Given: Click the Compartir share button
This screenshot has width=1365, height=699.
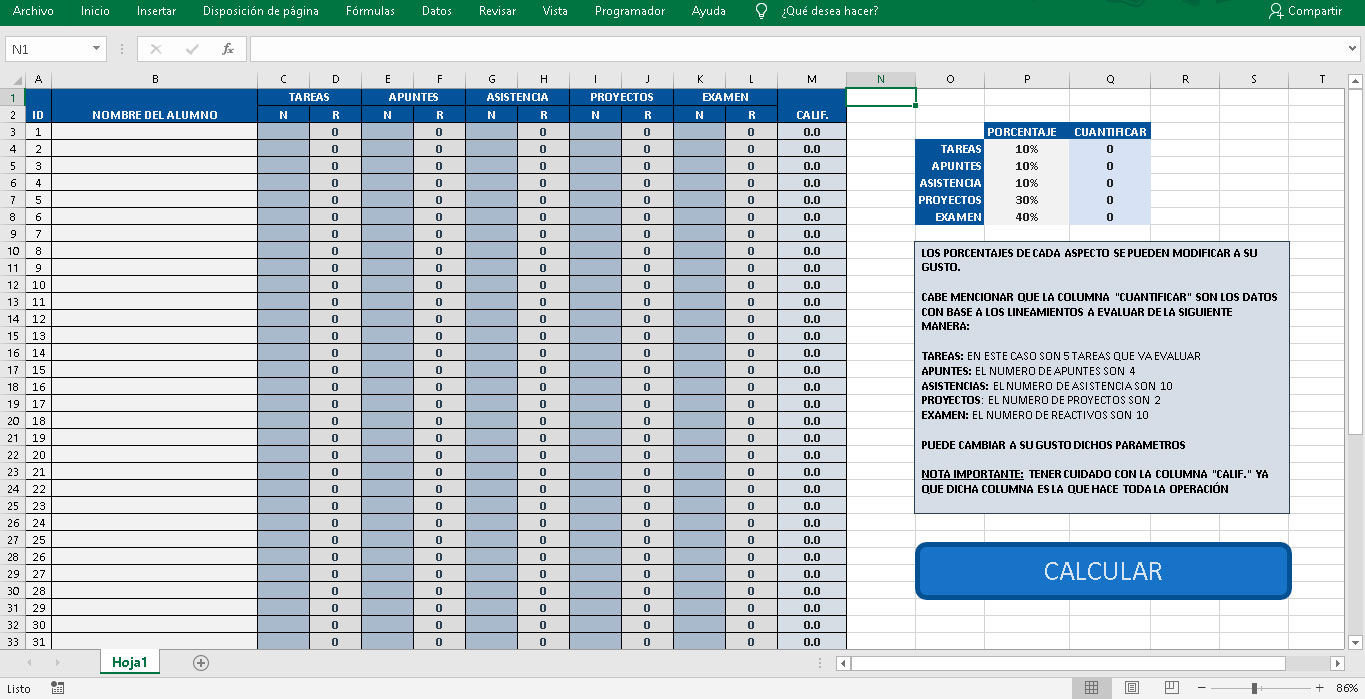Looking at the screenshot, I should point(1305,11).
